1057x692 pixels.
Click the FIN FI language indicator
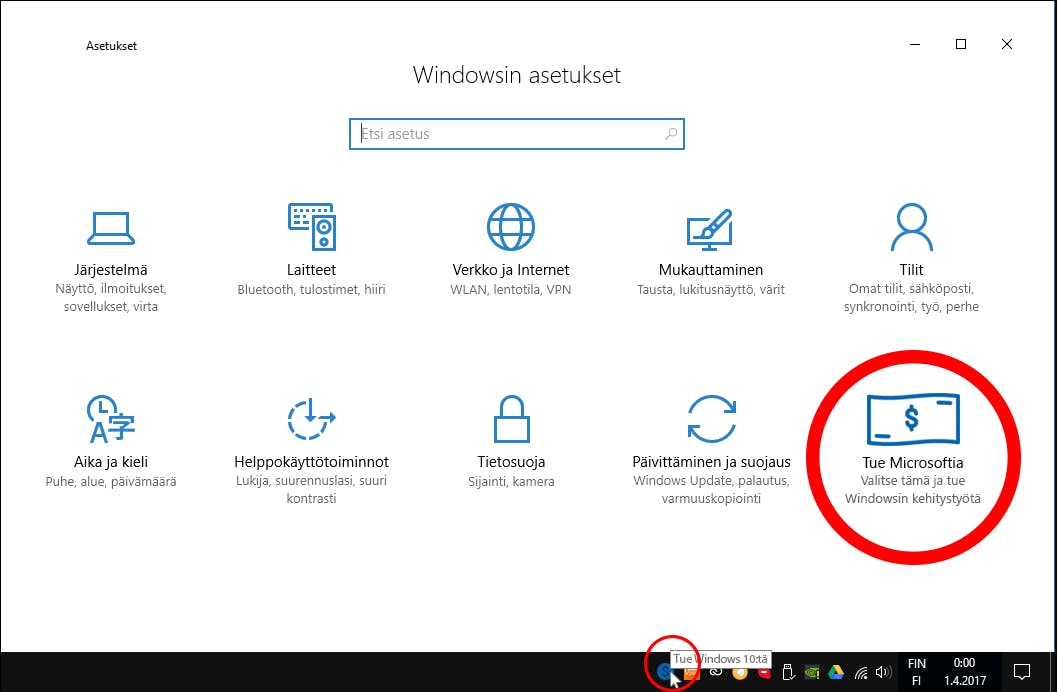coord(917,672)
